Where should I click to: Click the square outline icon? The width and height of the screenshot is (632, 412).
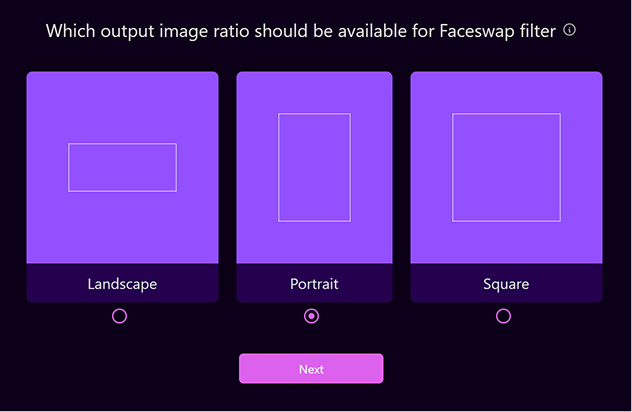506,167
